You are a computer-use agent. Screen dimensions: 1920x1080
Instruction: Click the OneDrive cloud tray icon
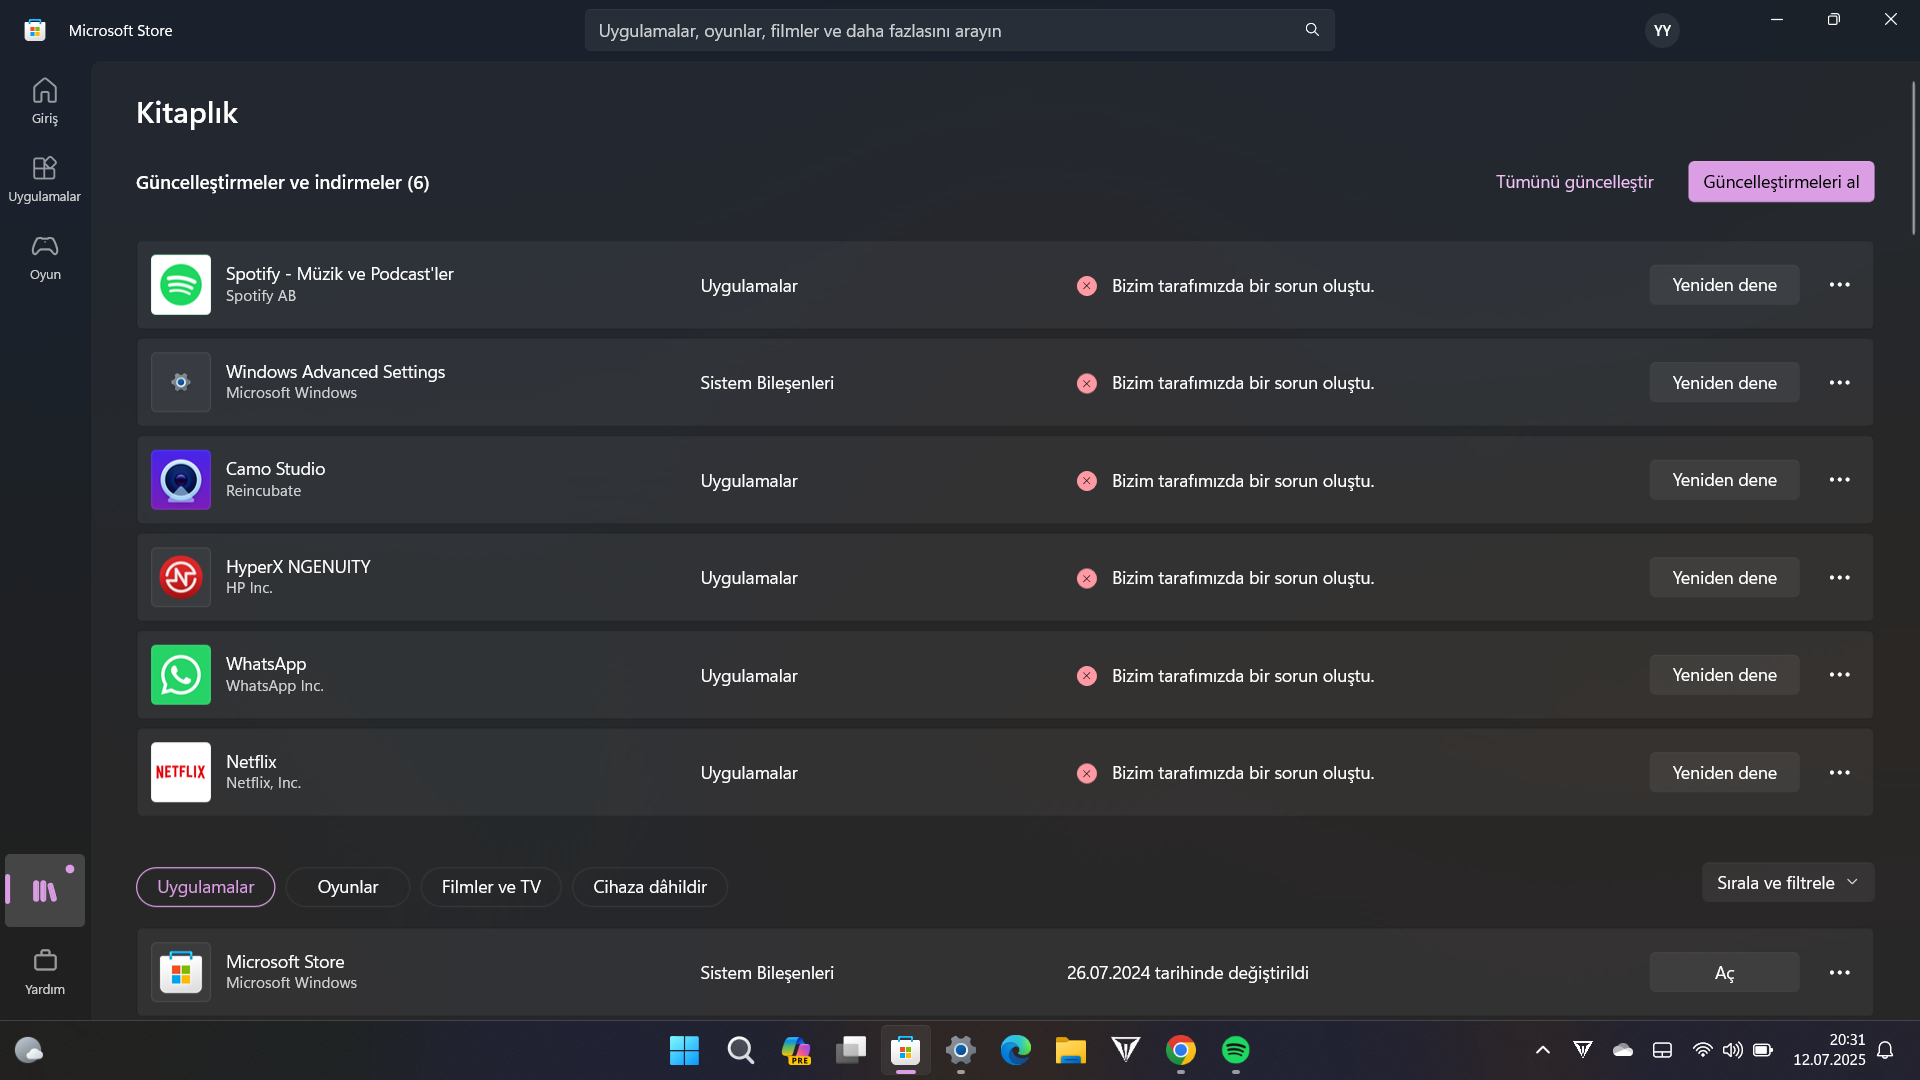[1622, 1050]
